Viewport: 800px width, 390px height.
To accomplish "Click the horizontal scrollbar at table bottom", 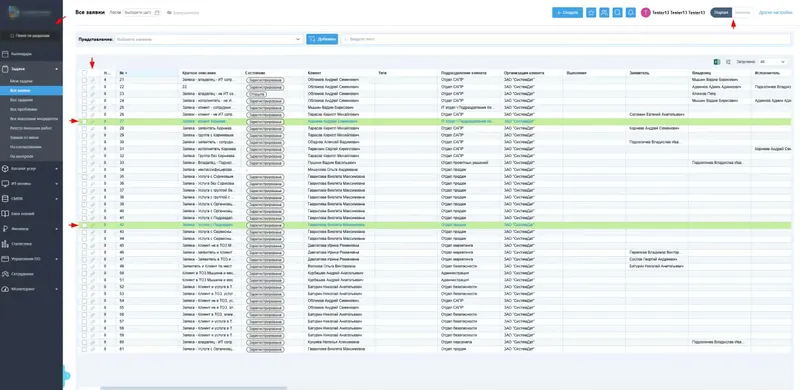I will [x=194, y=388].
